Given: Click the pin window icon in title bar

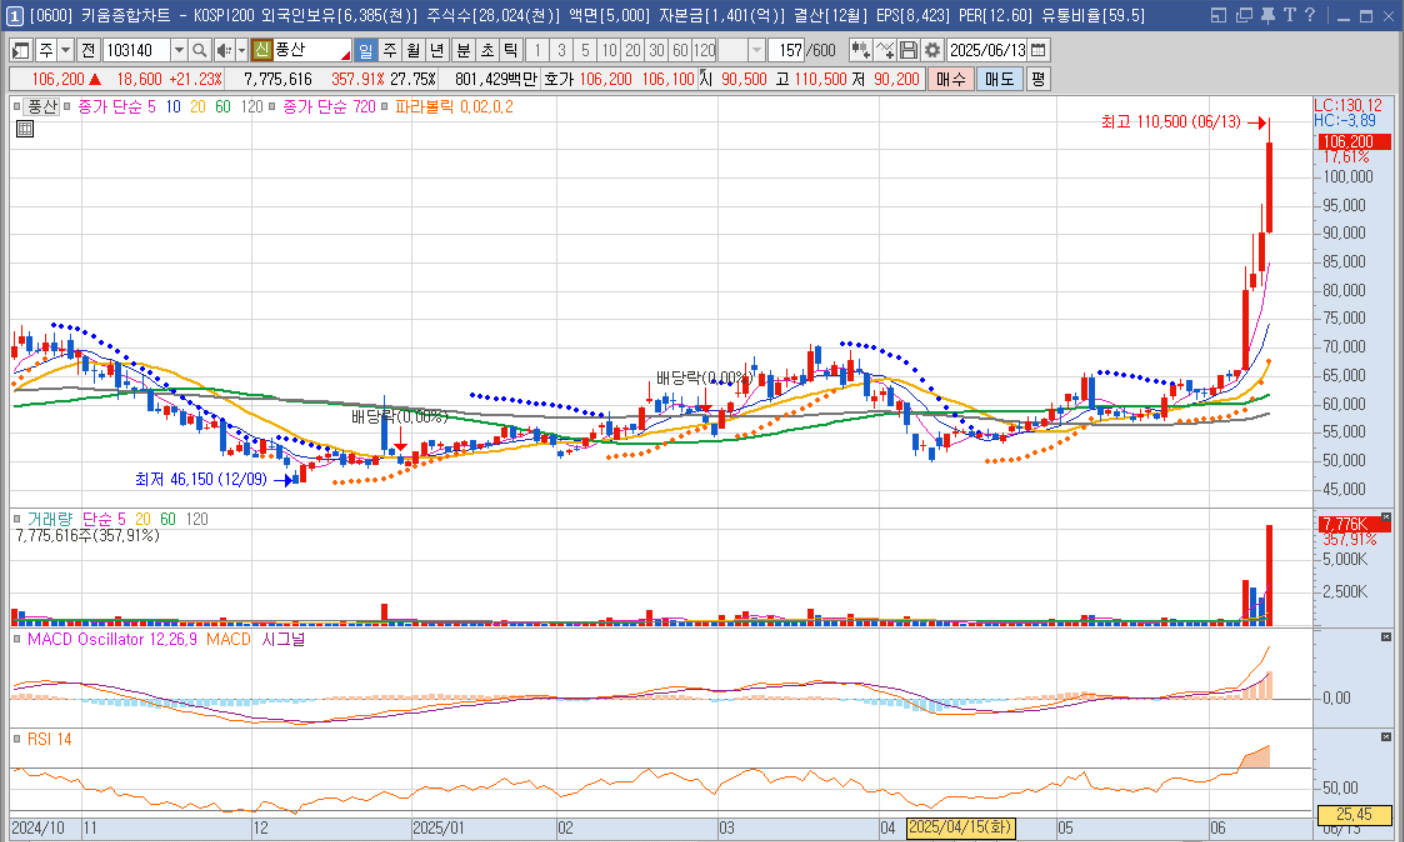Looking at the screenshot, I should click(1267, 15).
